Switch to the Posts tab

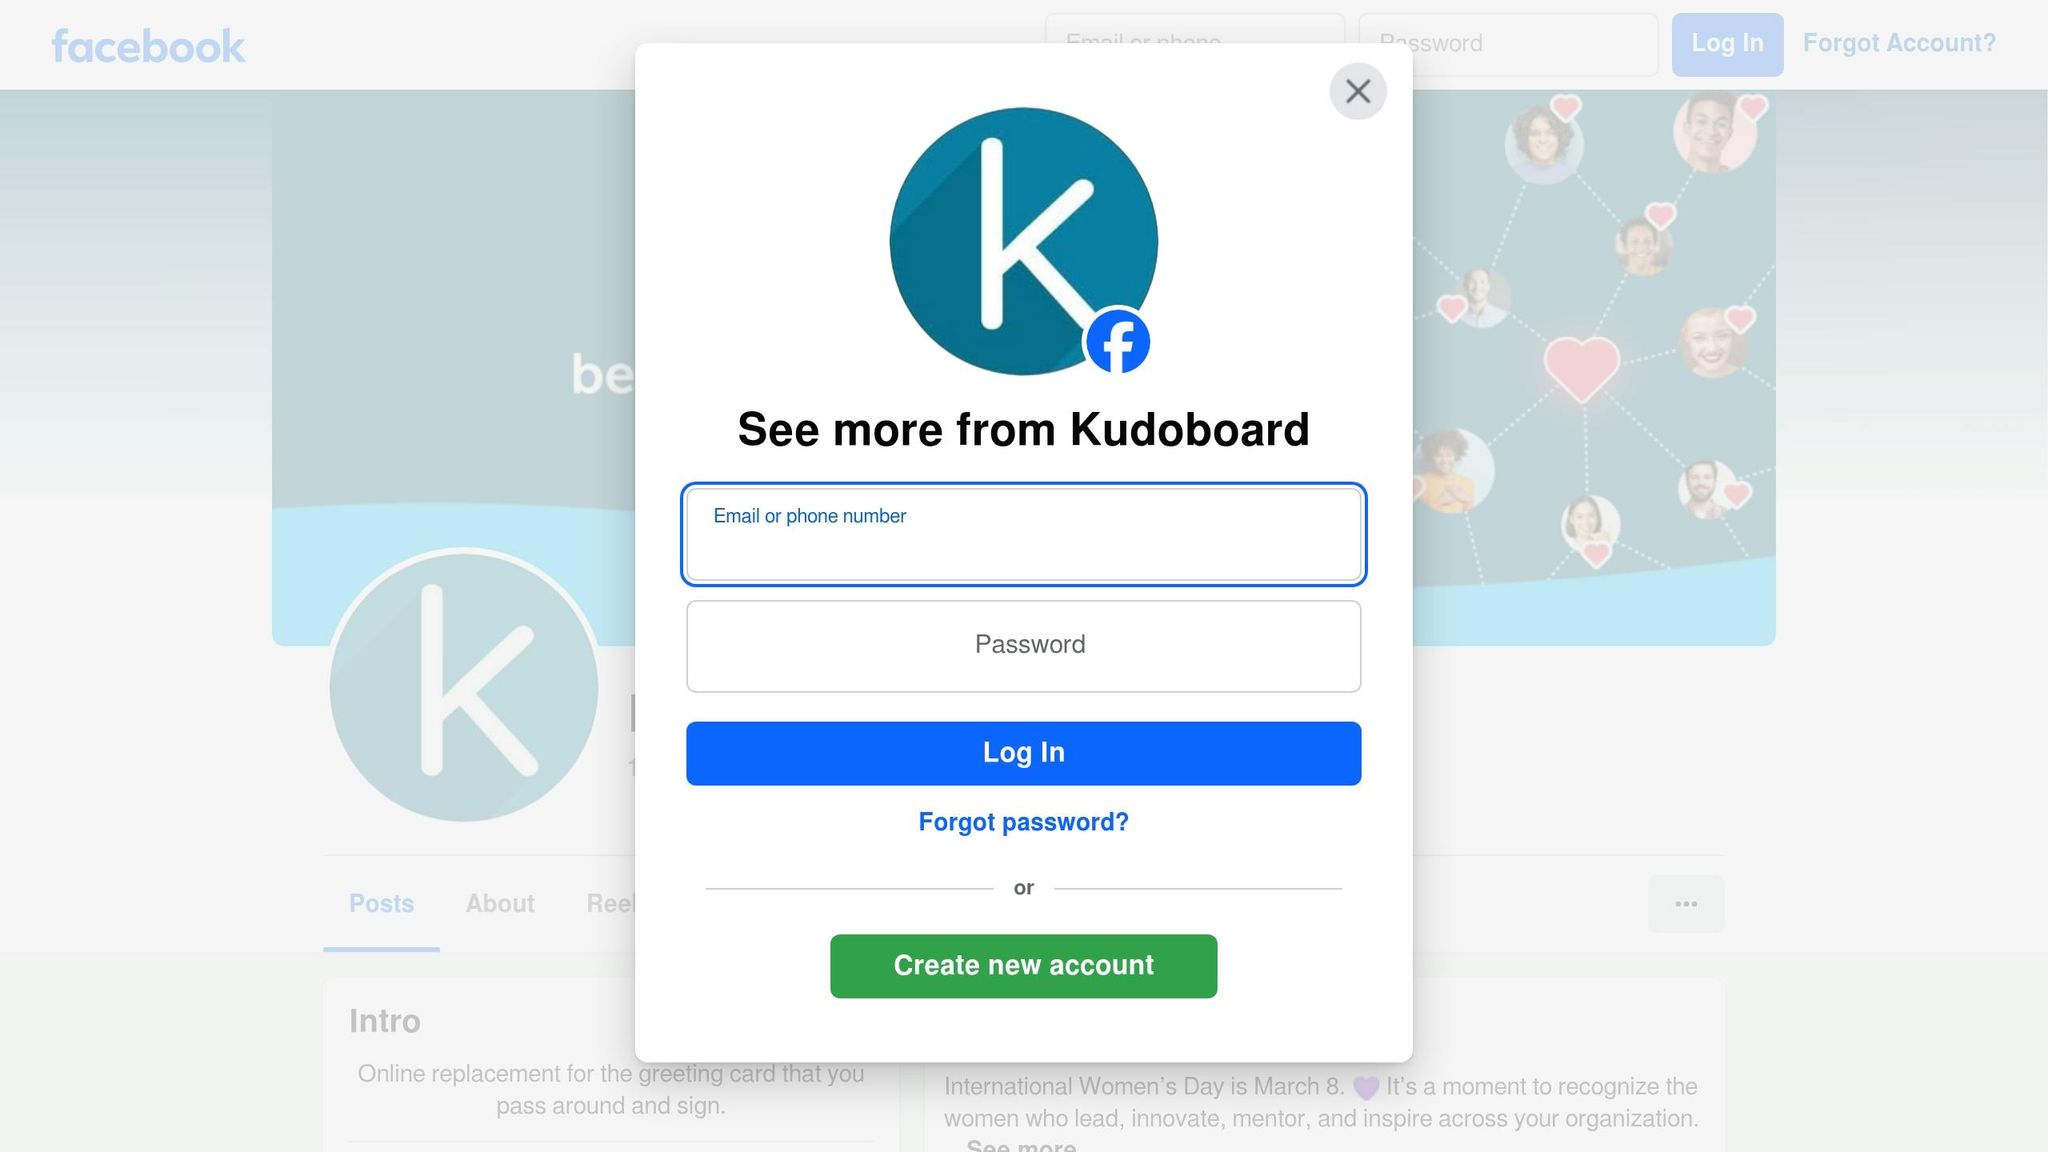(381, 904)
